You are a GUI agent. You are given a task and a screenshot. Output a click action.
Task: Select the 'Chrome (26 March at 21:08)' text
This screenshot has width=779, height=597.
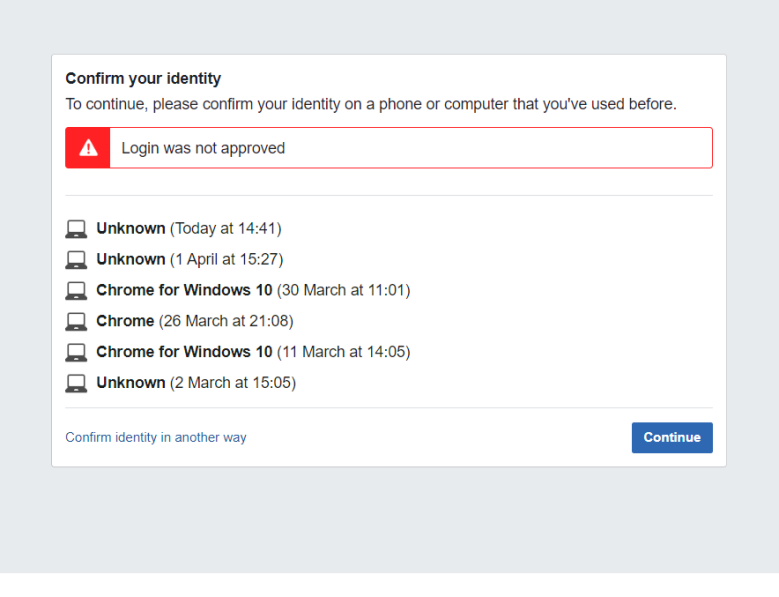[195, 321]
